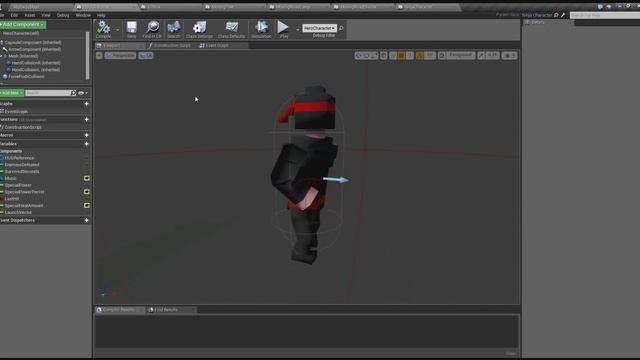Toggle scale snapping in viewport toolbar
This screenshot has width=640, height=360.
click(x=481, y=56)
